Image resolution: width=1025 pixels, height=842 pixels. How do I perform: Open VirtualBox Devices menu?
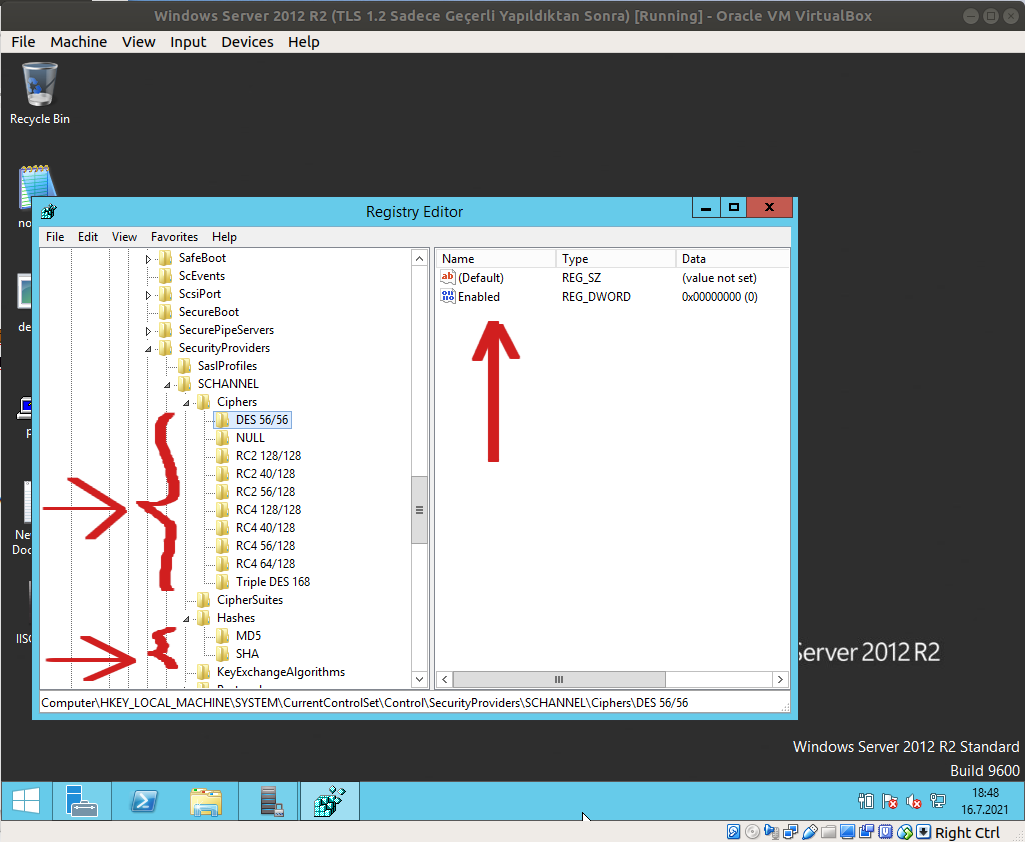click(x=247, y=42)
